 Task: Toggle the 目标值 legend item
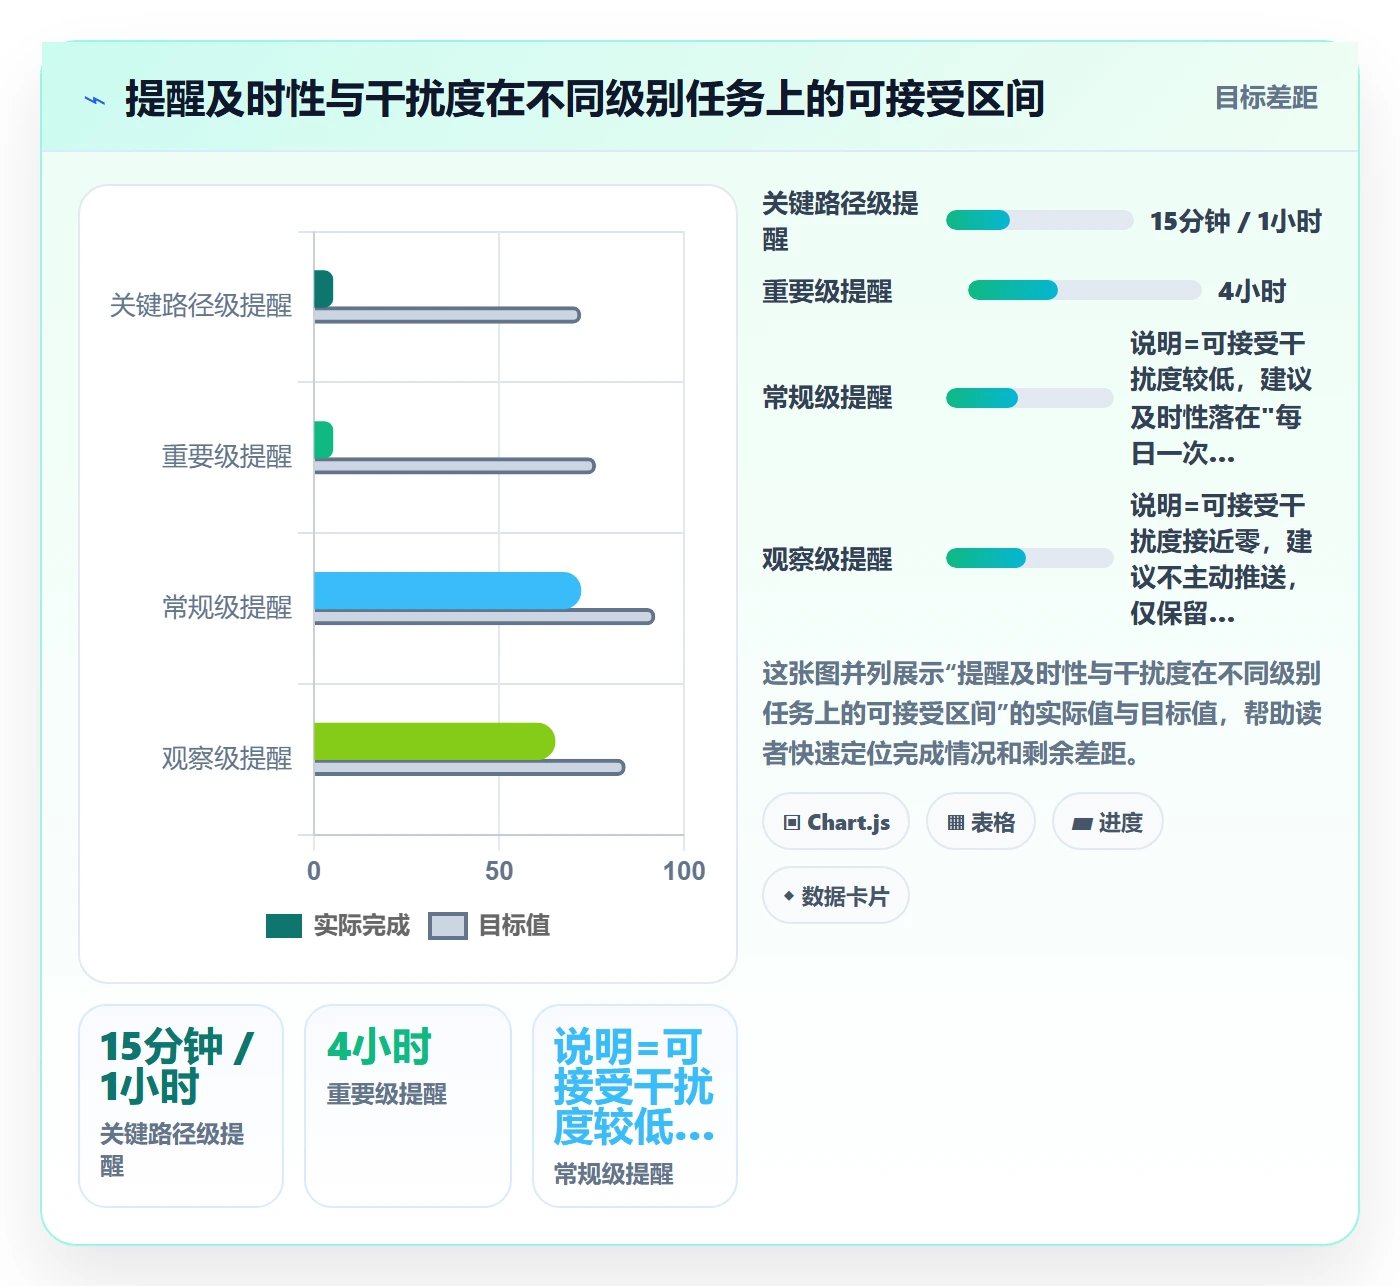(489, 926)
